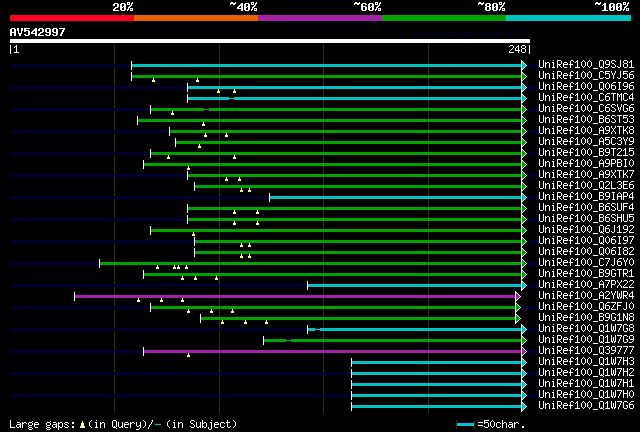
Task: Select the UniRef100_B6SUF4 label
Action: tap(586, 208)
